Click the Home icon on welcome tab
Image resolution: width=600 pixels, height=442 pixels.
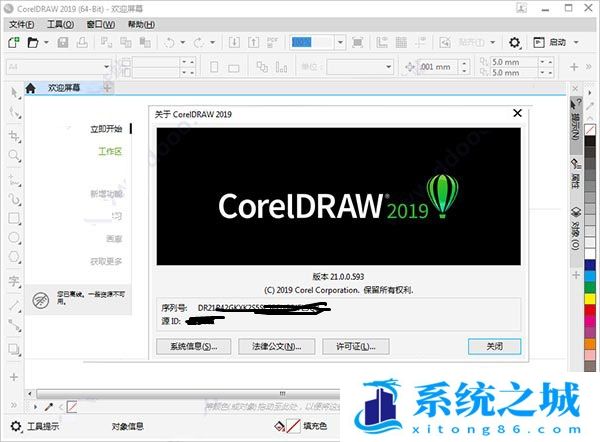31,88
